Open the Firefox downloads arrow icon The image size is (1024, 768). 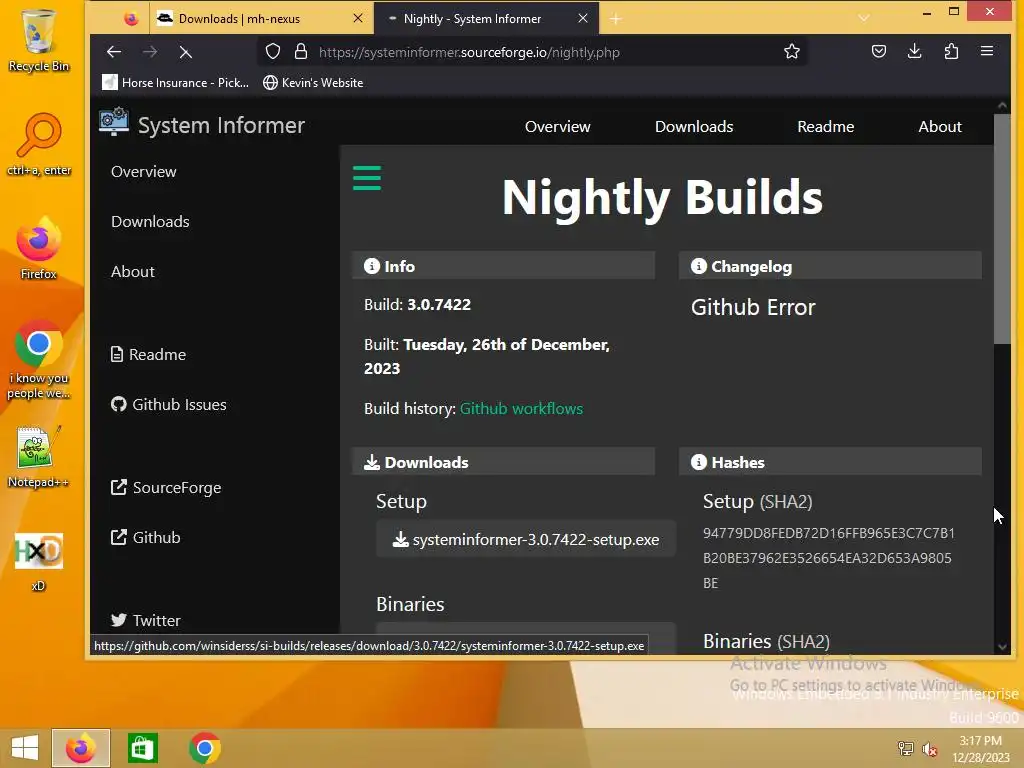click(915, 52)
